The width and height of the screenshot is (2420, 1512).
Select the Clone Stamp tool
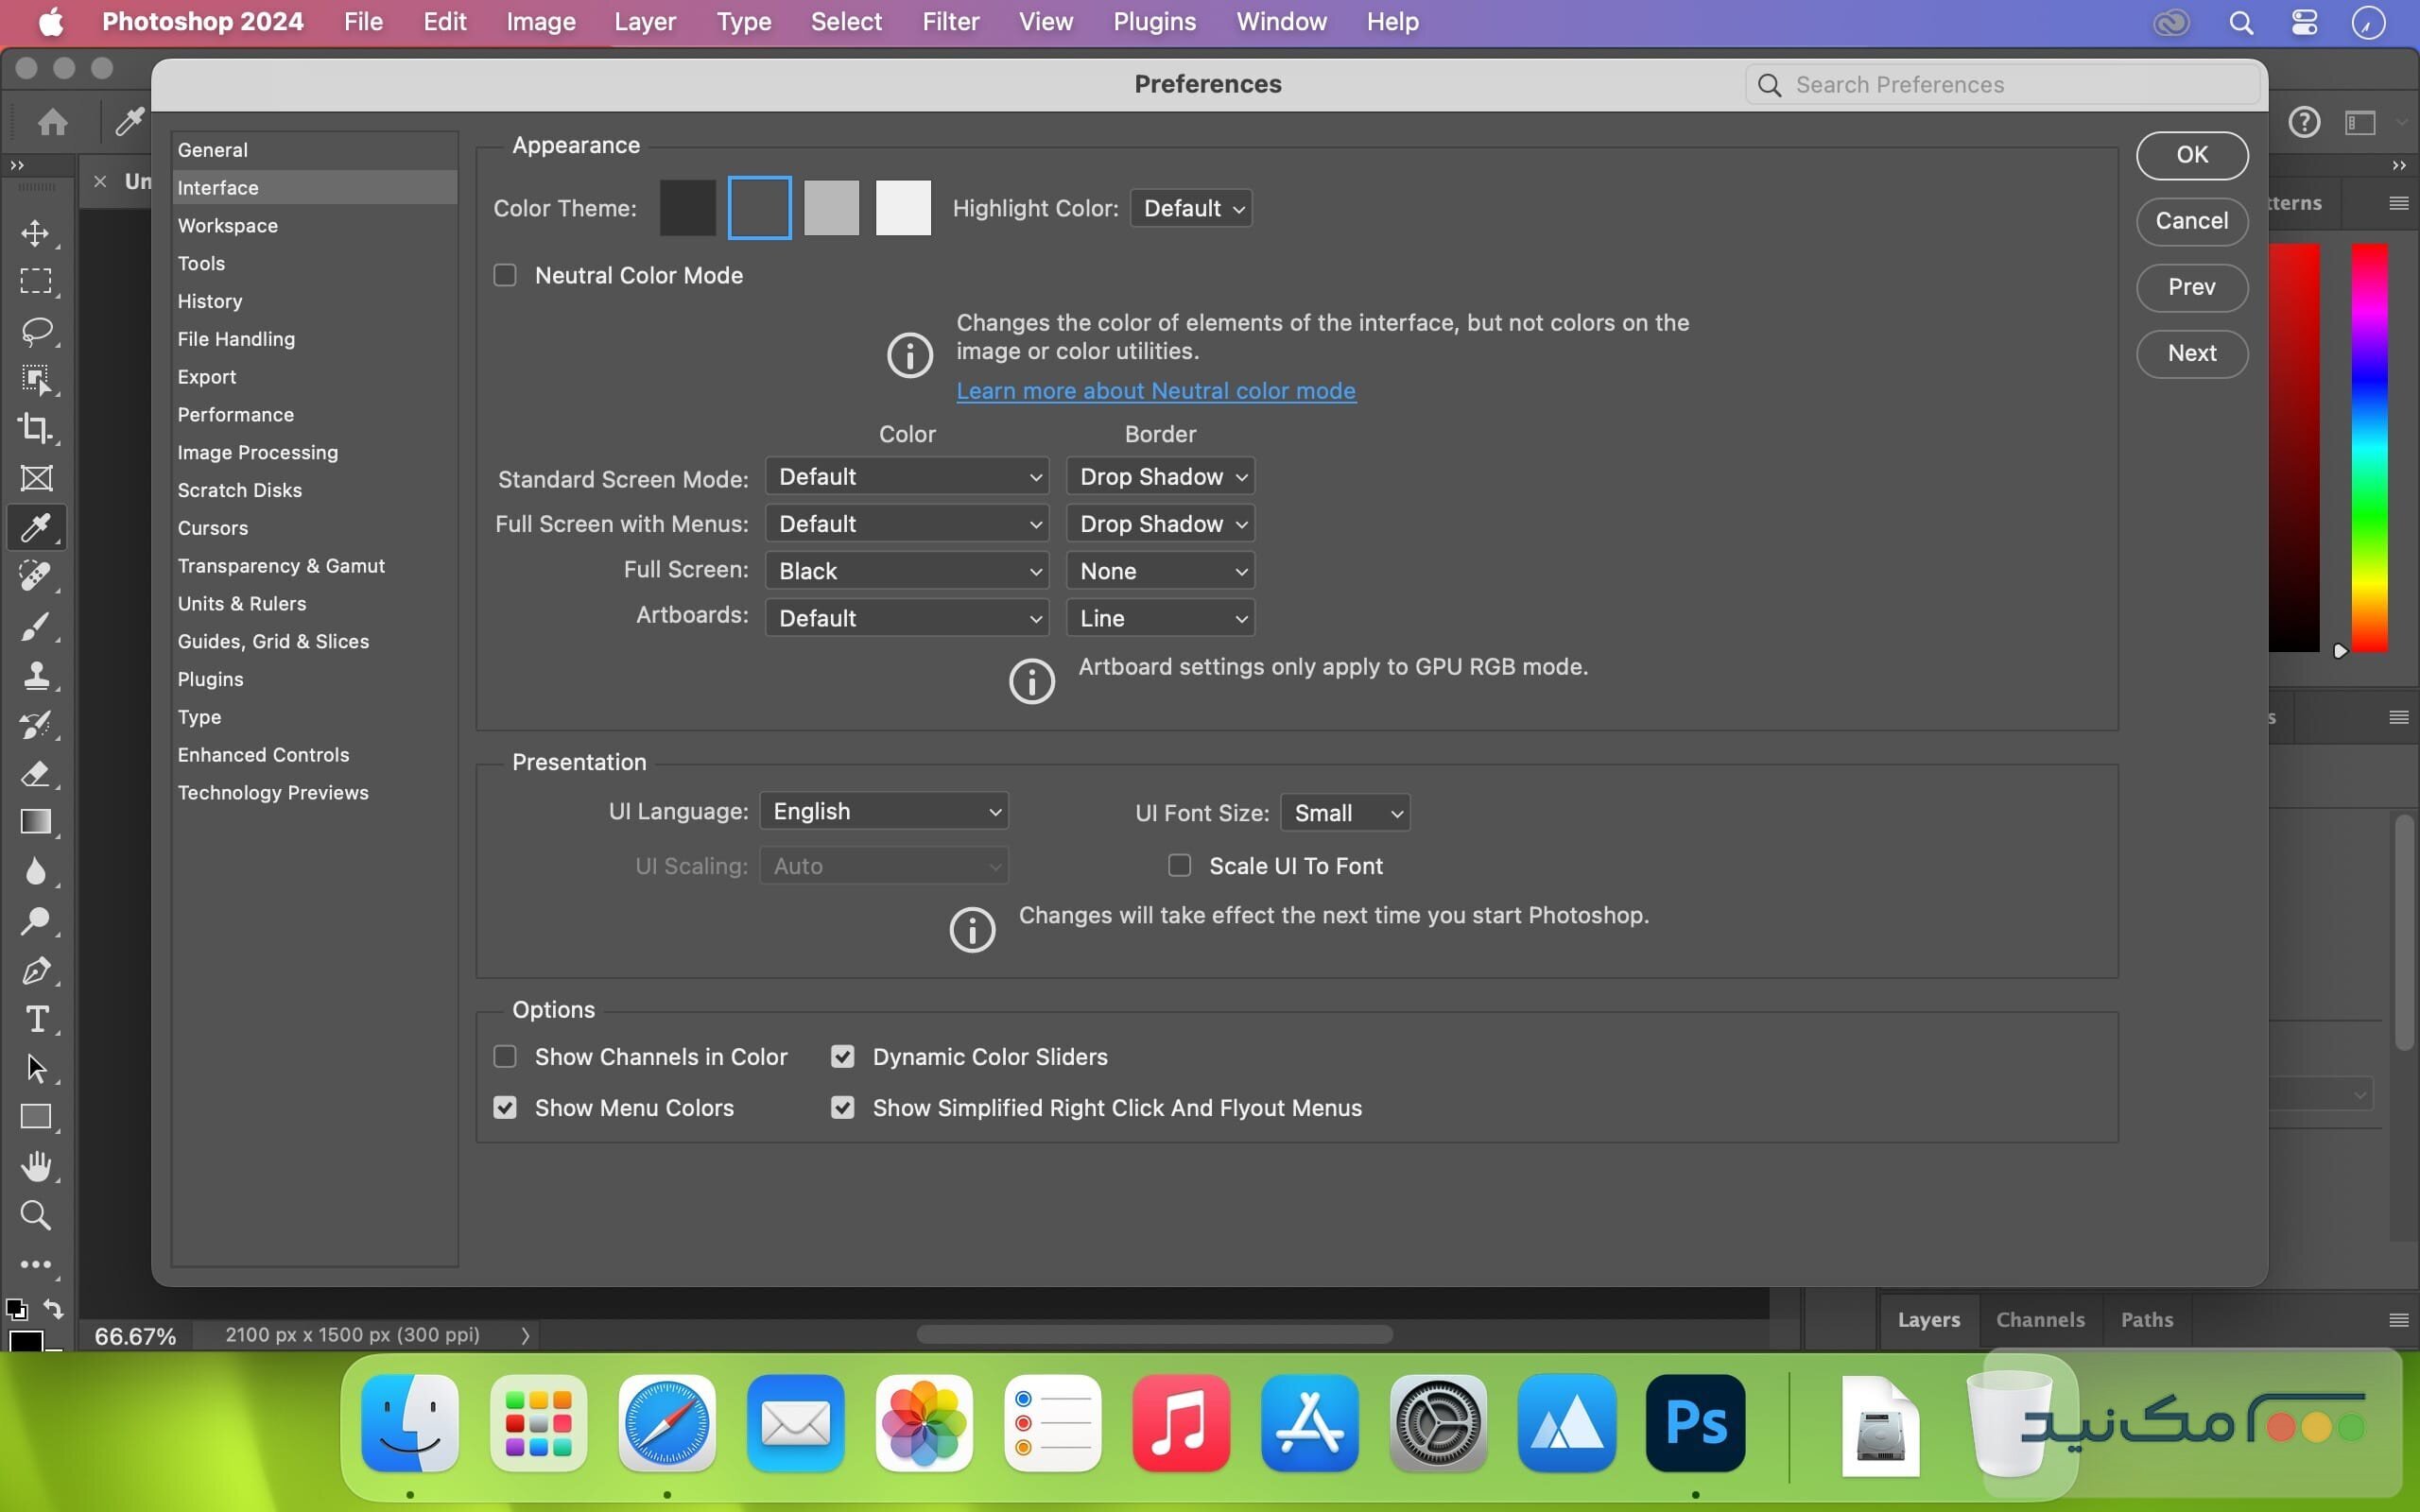[37, 675]
